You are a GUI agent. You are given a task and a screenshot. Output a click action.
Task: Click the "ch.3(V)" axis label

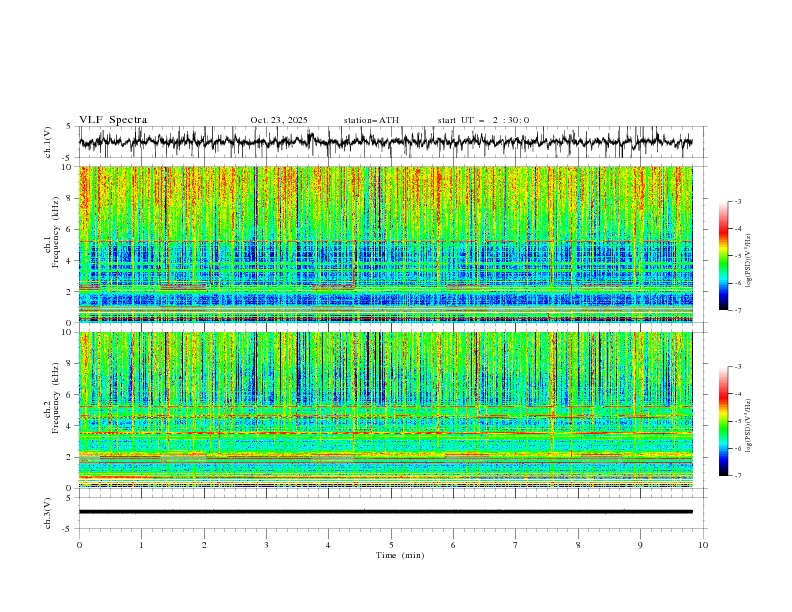pyautogui.click(x=48, y=513)
